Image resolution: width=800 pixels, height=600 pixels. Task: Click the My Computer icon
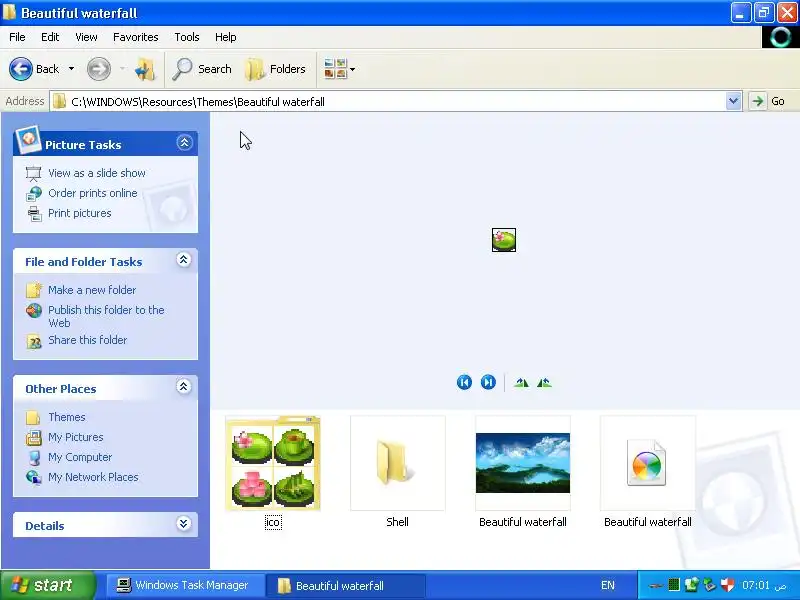pos(34,458)
